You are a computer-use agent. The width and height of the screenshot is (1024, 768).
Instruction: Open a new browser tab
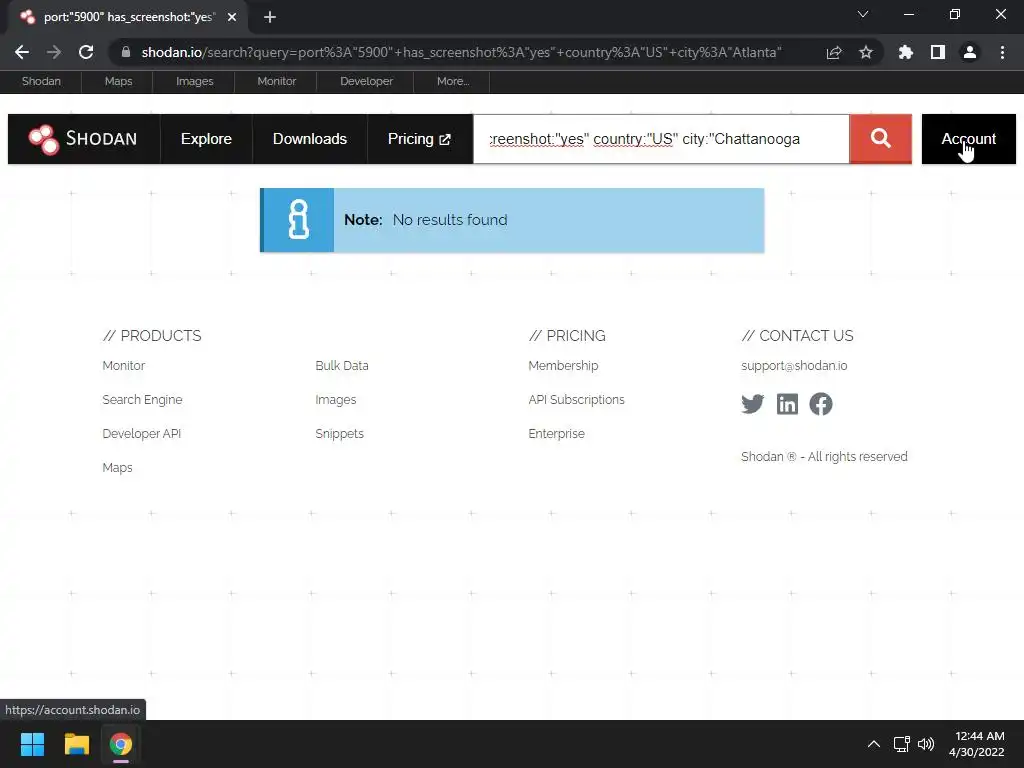pyautogui.click(x=270, y=17)
